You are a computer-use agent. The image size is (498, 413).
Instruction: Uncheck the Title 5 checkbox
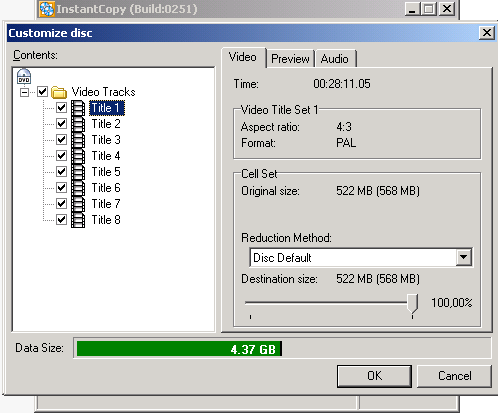62,172
